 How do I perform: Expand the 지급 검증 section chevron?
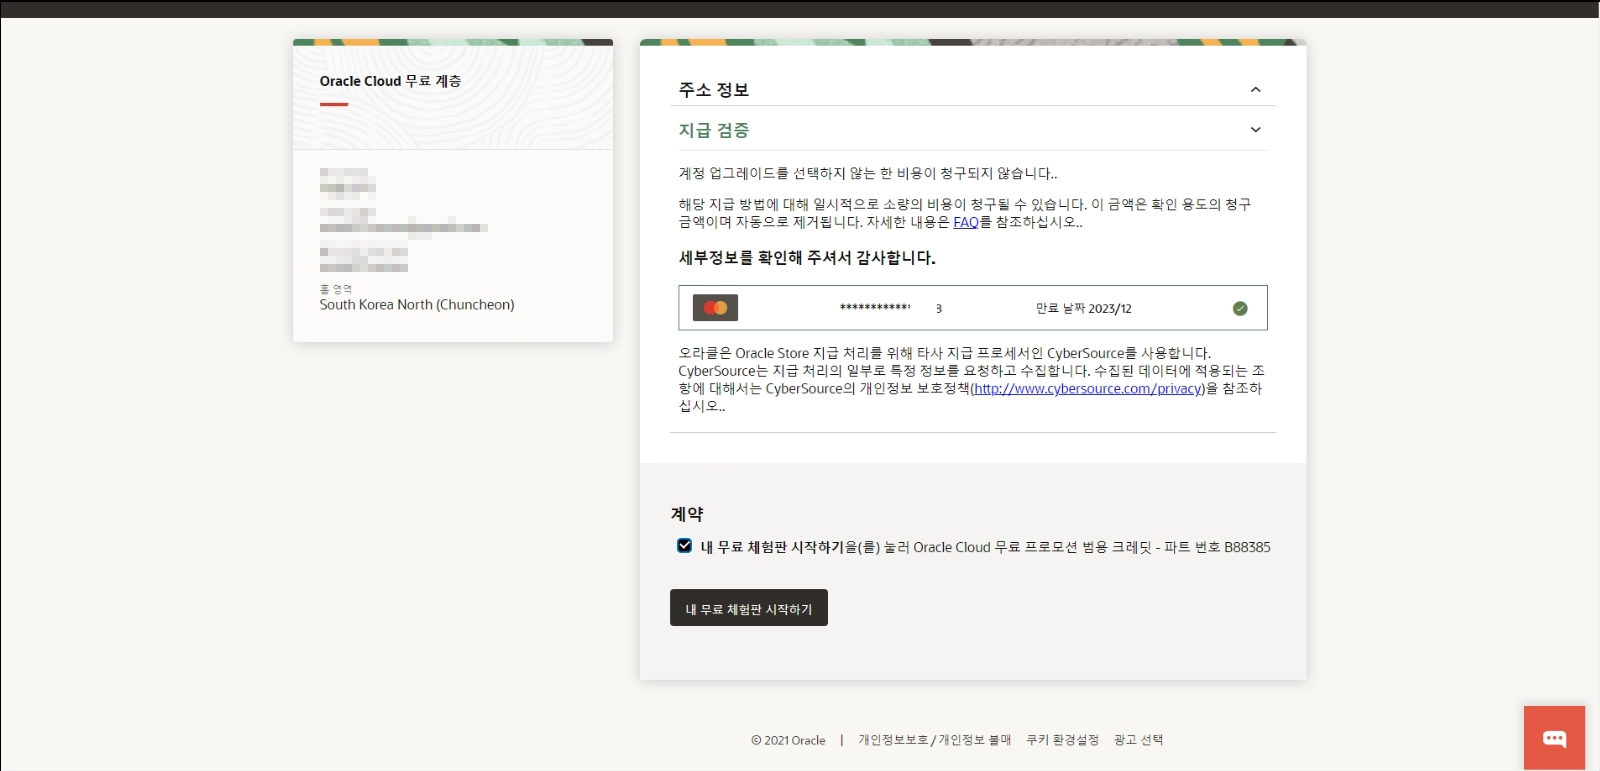[x=1256, y=130]
